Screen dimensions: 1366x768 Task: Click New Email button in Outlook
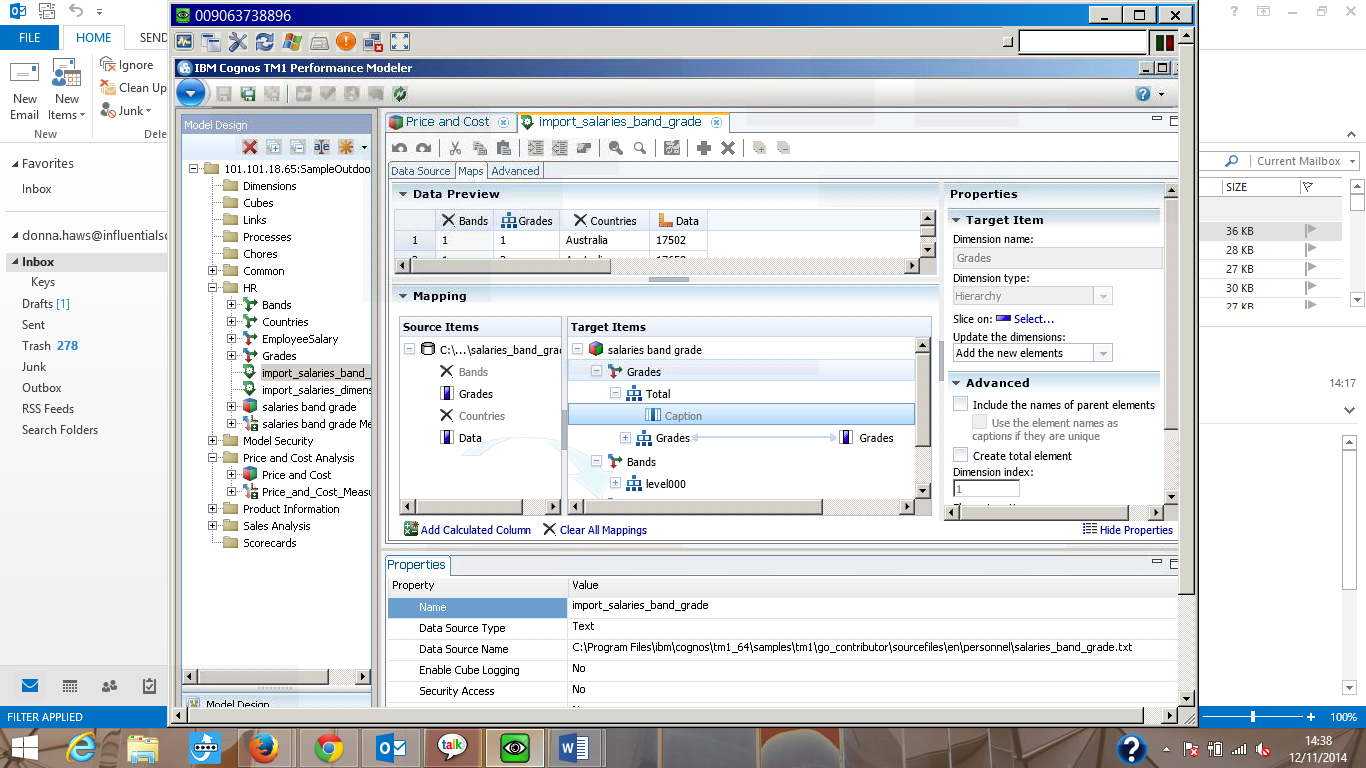click(25, 91)
